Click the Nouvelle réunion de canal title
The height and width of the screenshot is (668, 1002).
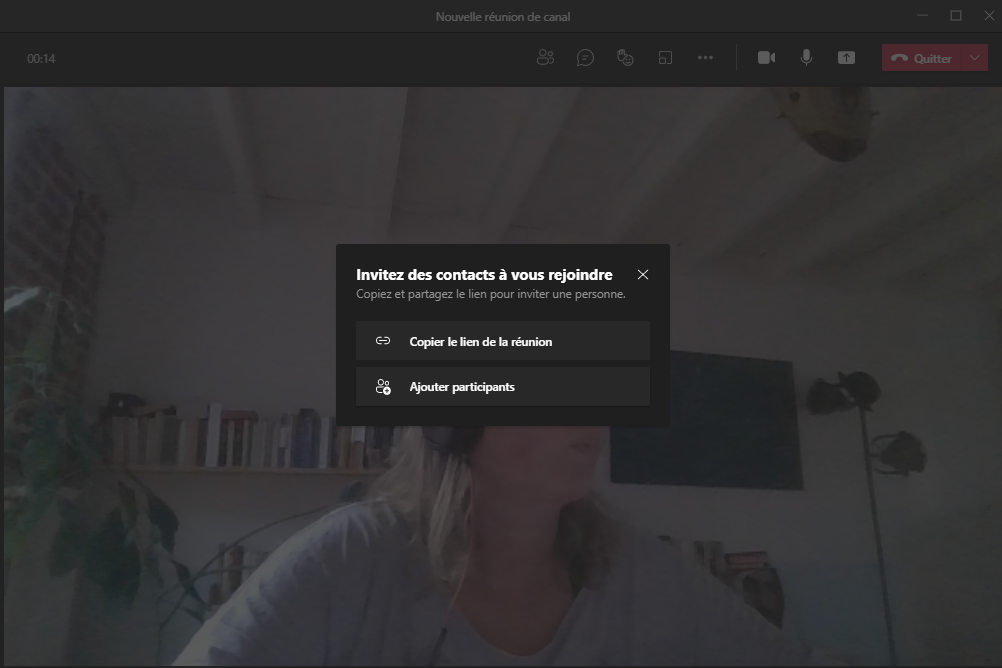pos(503,17)
